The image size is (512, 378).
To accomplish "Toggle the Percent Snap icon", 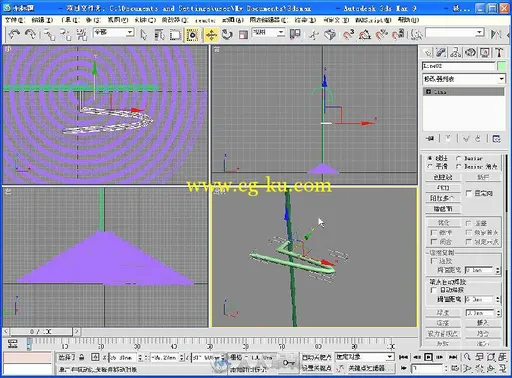I will point(381,34).
